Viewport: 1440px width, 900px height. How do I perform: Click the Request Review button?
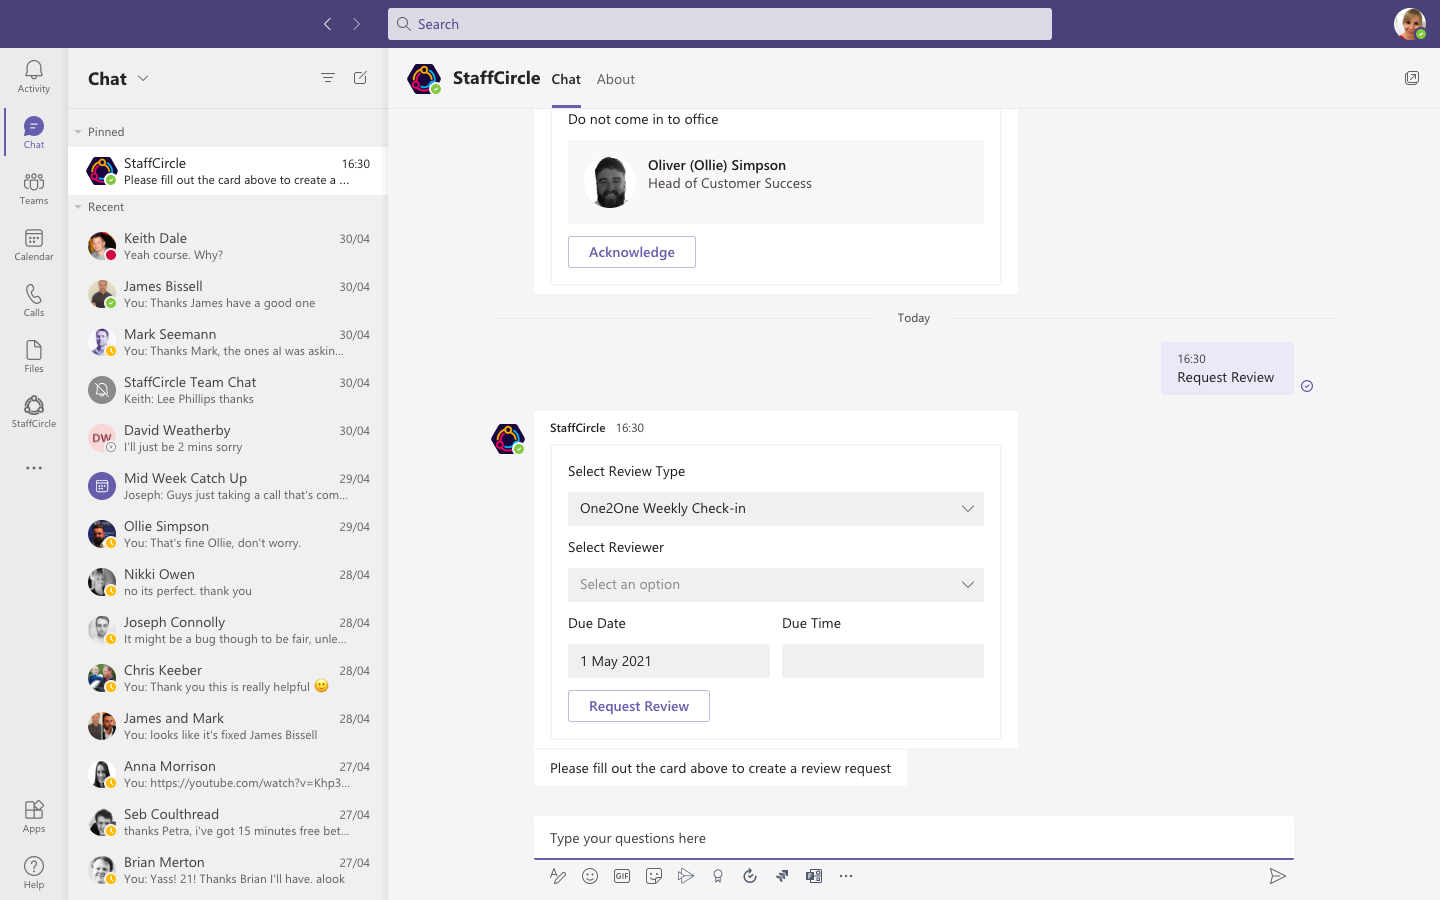pos(639,706)
